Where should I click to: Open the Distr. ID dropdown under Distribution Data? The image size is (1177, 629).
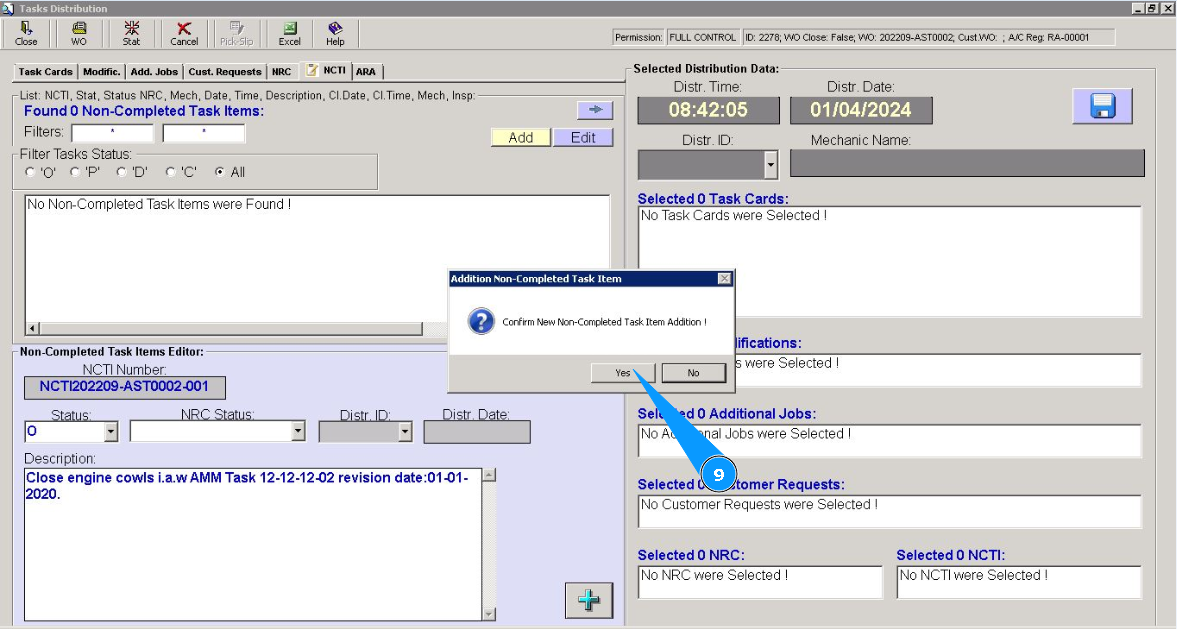(770, 164)
